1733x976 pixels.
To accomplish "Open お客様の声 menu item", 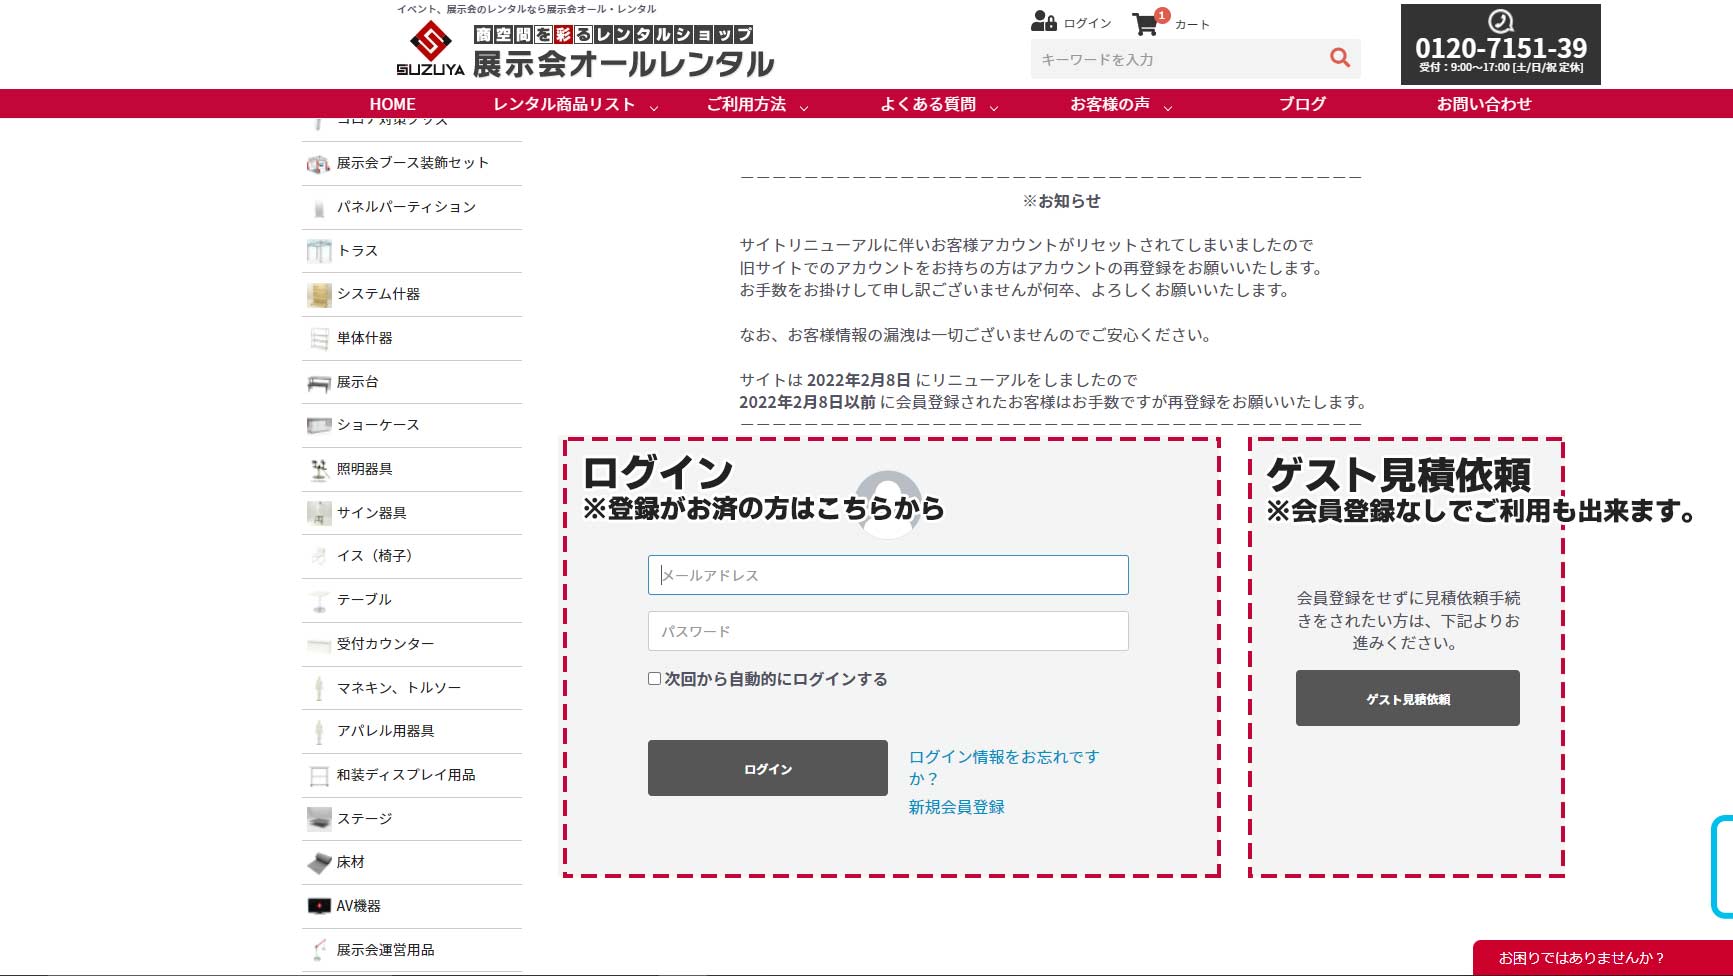I will pos(1110,104).
